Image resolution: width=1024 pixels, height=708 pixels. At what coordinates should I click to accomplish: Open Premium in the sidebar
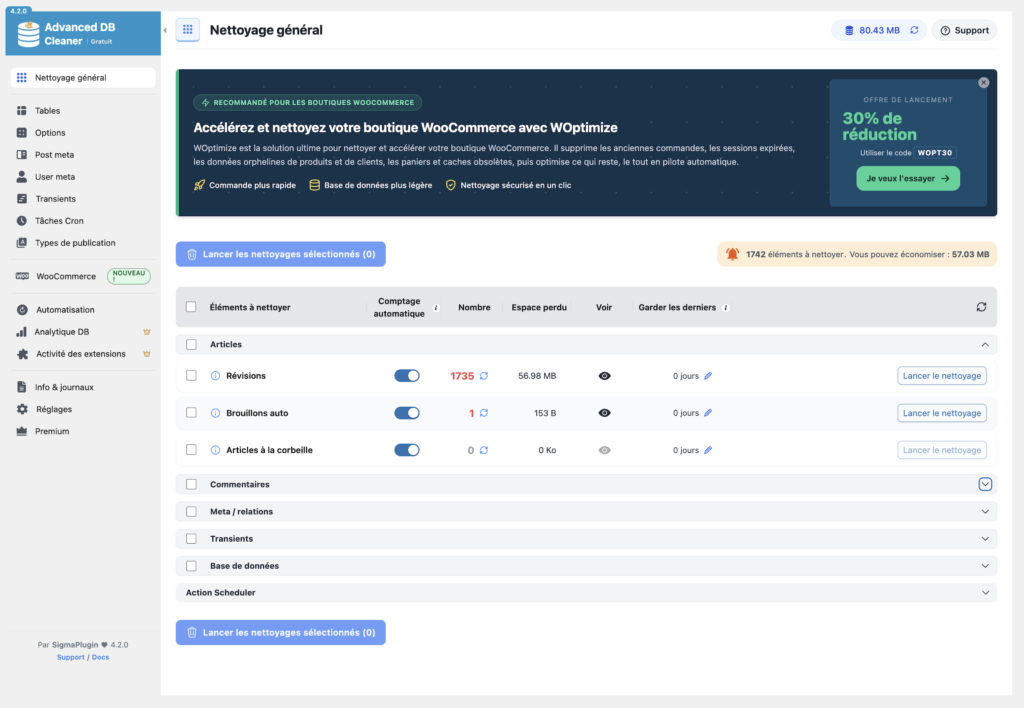pyautogui.click(x=83, y=431)
